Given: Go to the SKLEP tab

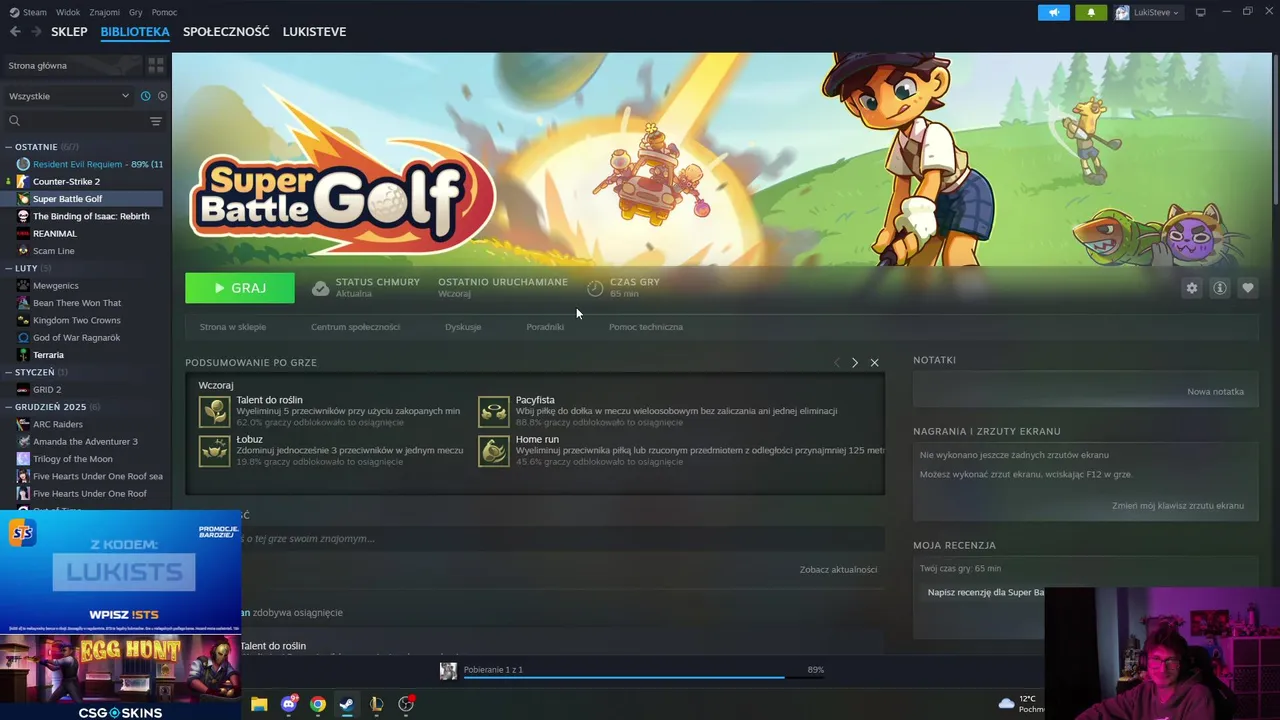Looking at the screenshot, I should [x=69, y=32].
